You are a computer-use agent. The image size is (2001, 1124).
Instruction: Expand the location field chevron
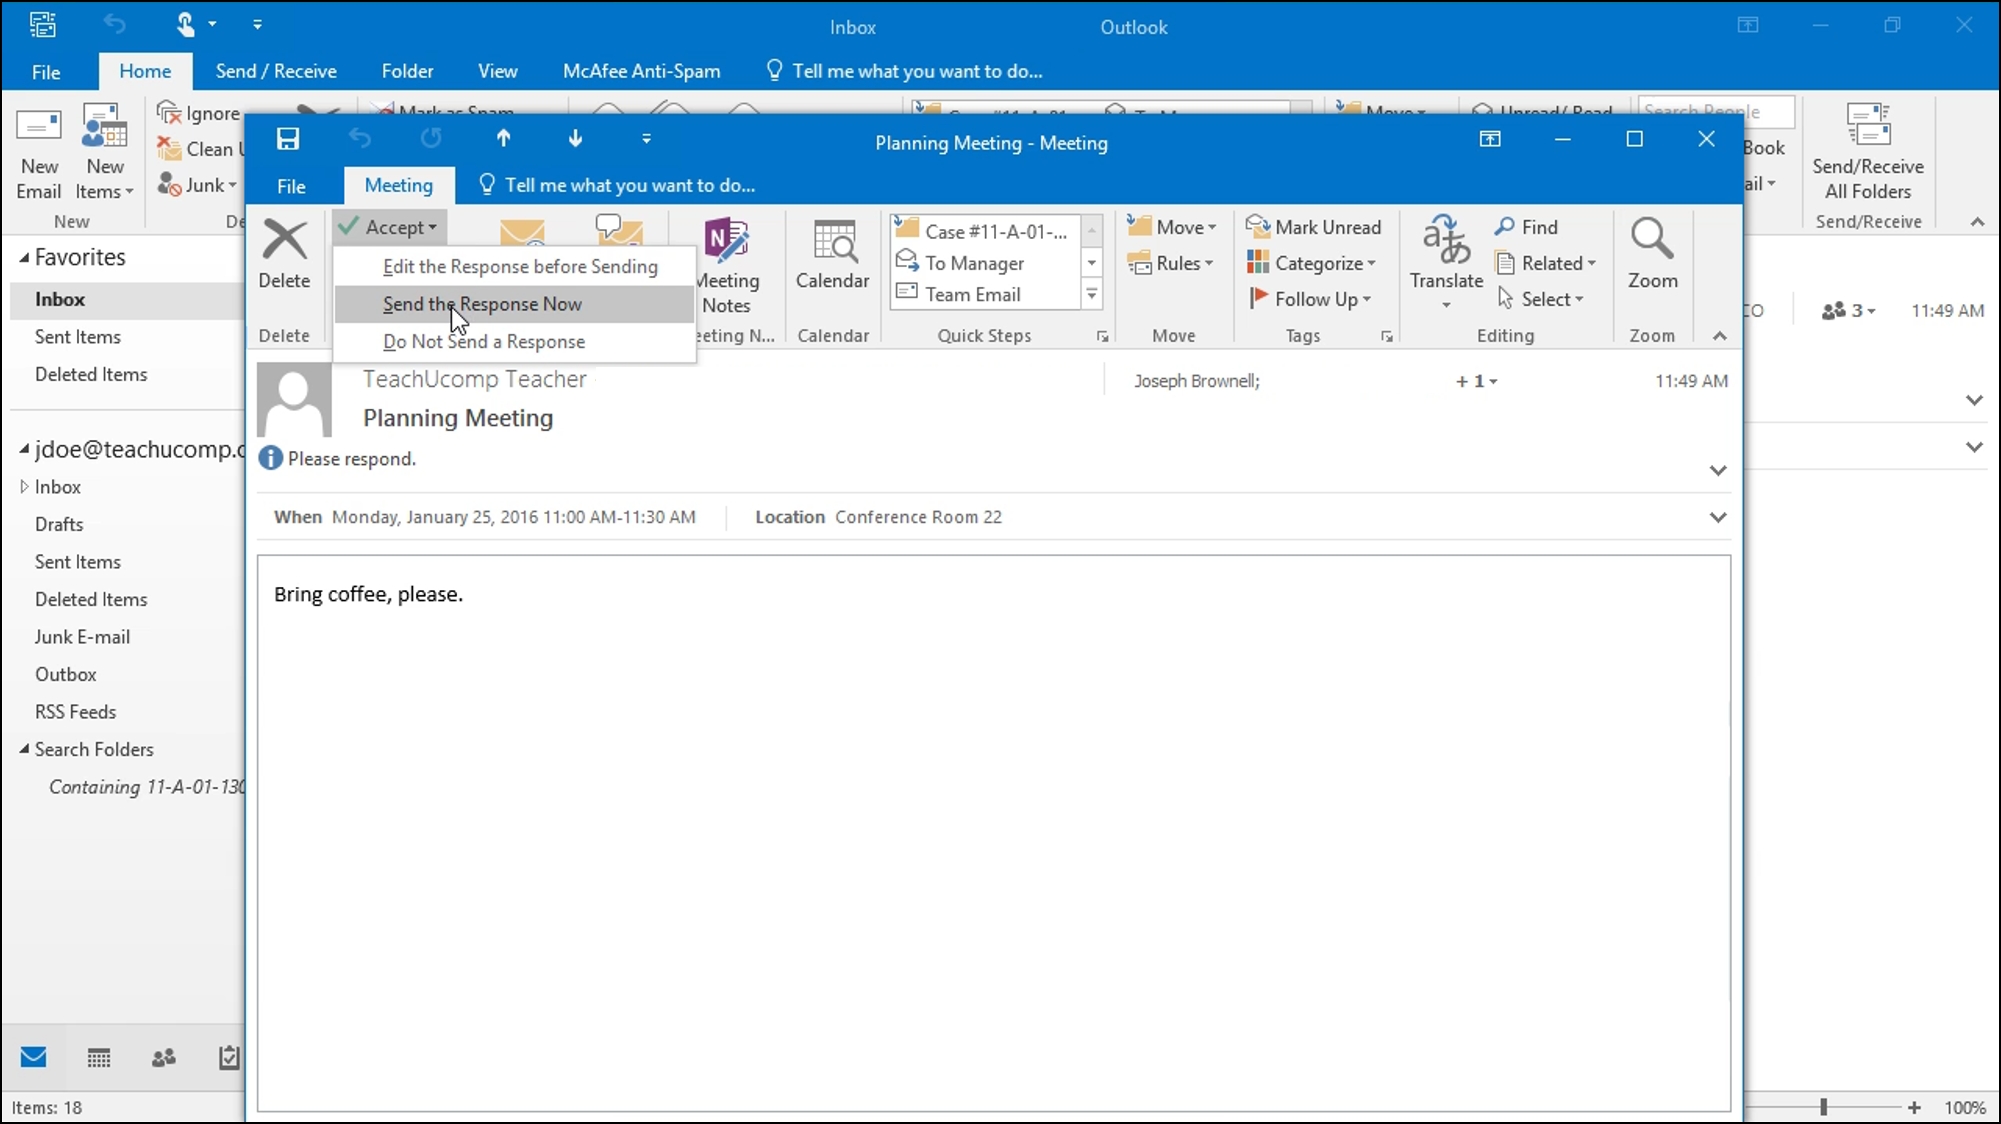1718,517
